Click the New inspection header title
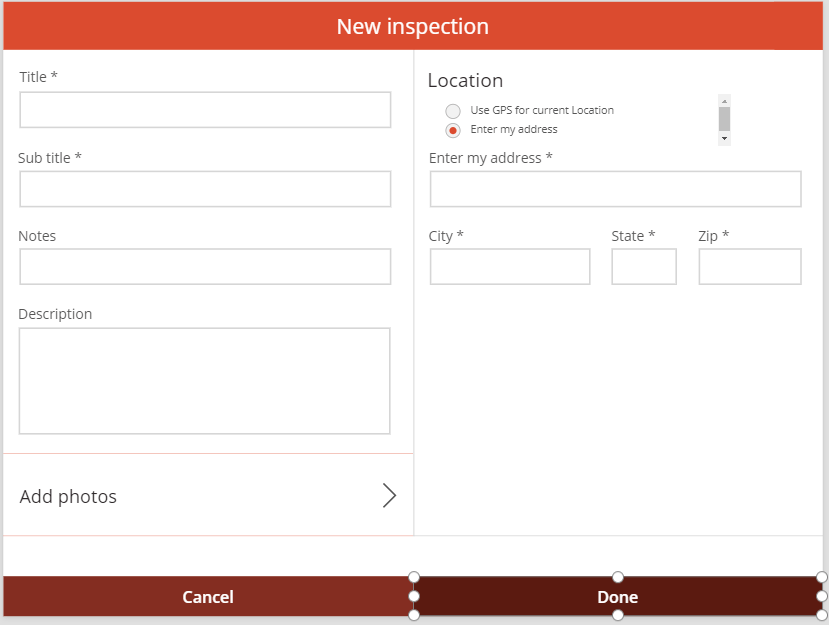Viewport: 829px width, 625px height. click(413, 26)
